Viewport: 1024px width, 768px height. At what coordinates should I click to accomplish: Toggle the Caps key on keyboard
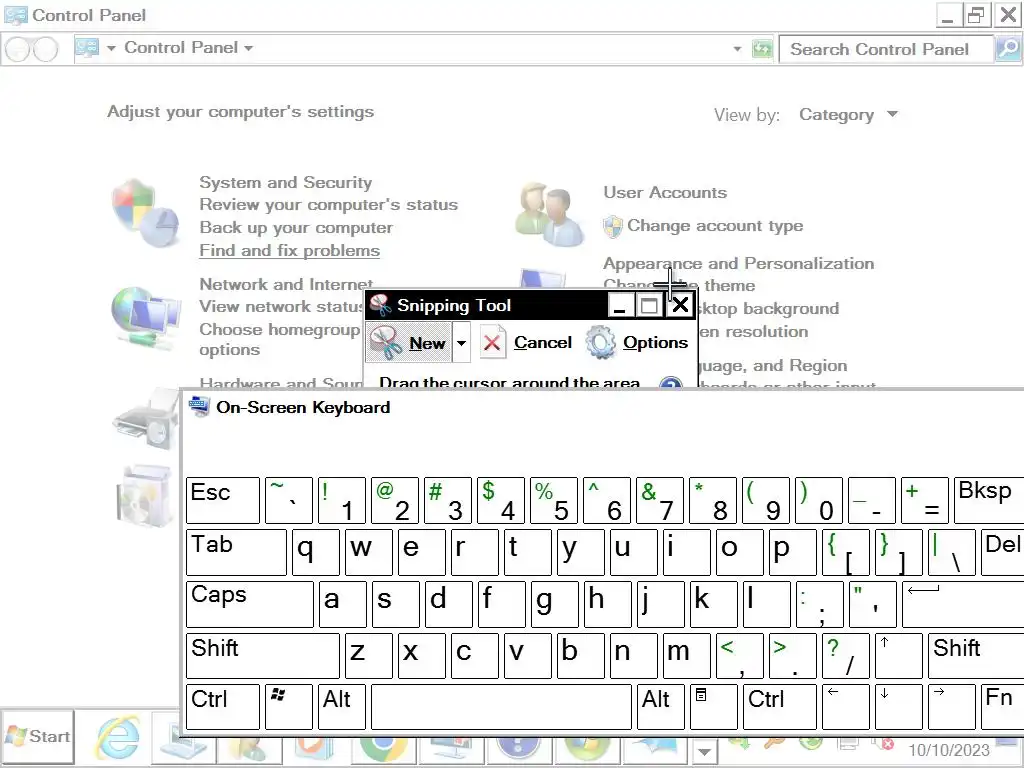249,605
